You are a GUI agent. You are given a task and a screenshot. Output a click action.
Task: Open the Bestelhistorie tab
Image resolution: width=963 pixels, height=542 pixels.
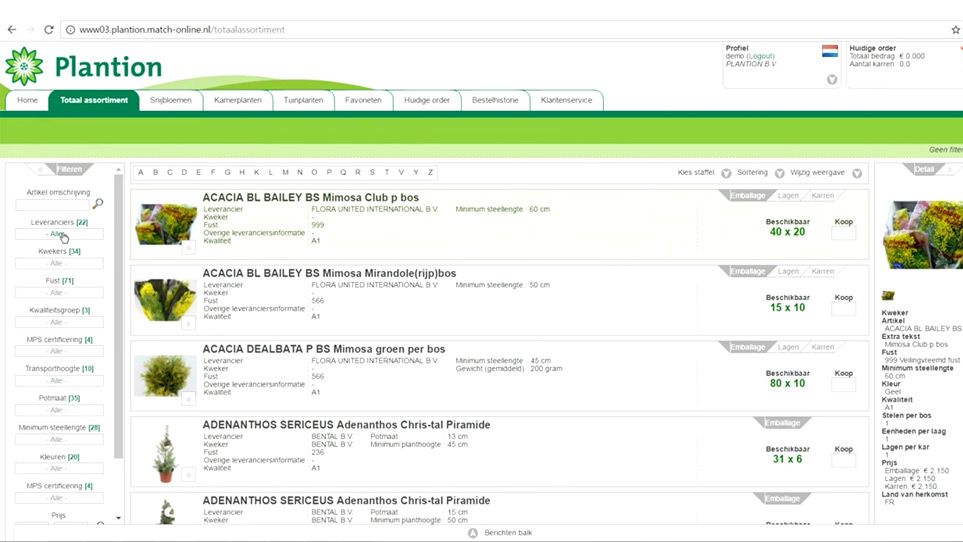tap(495, 100)
